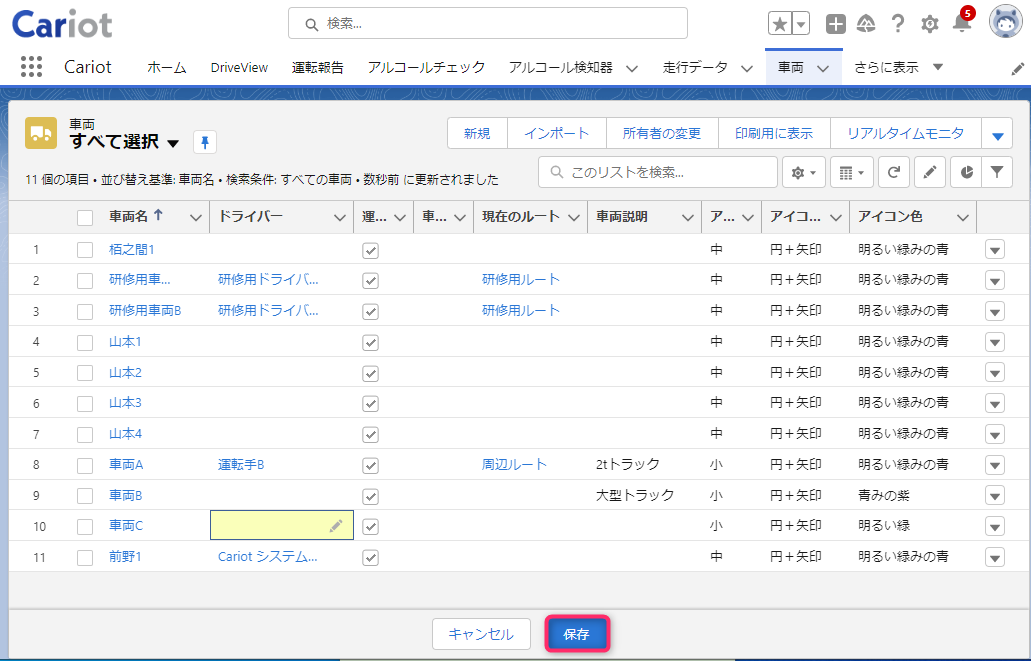View notifications bell icon

pos(962,23)
